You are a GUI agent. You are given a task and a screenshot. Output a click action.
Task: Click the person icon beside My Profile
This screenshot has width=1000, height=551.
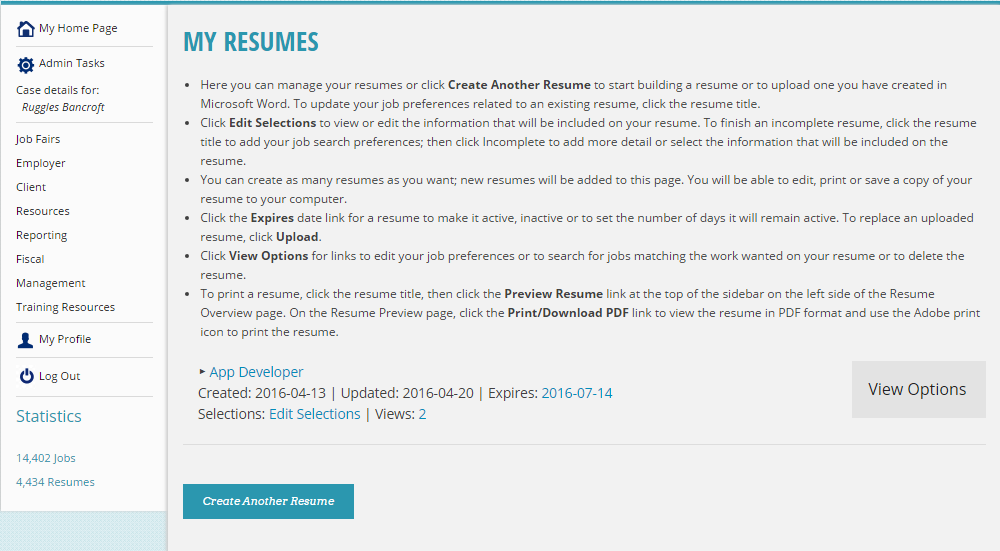(x=26, y=340)
